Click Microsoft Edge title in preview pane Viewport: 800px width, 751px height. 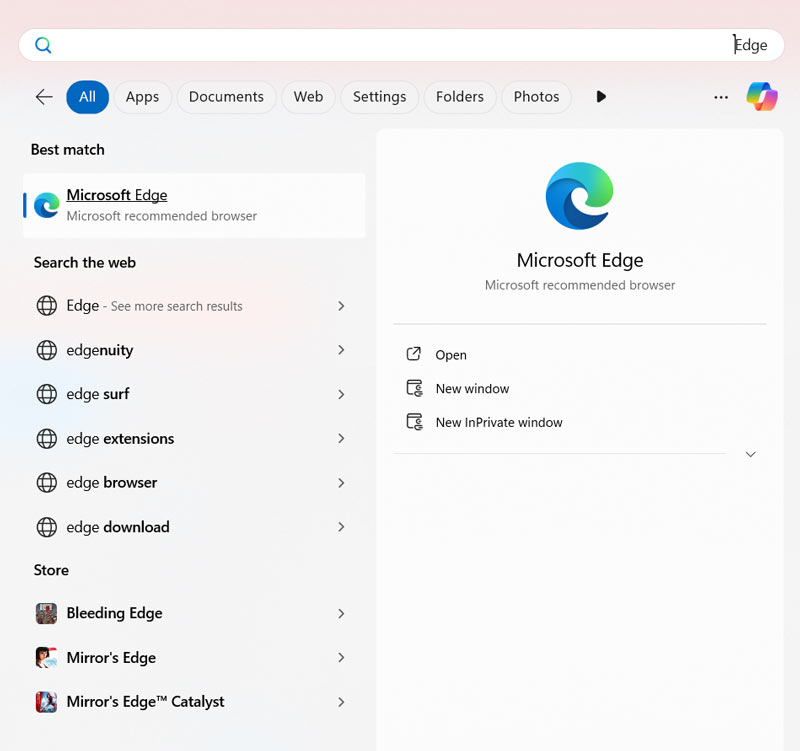pos(580,261)
